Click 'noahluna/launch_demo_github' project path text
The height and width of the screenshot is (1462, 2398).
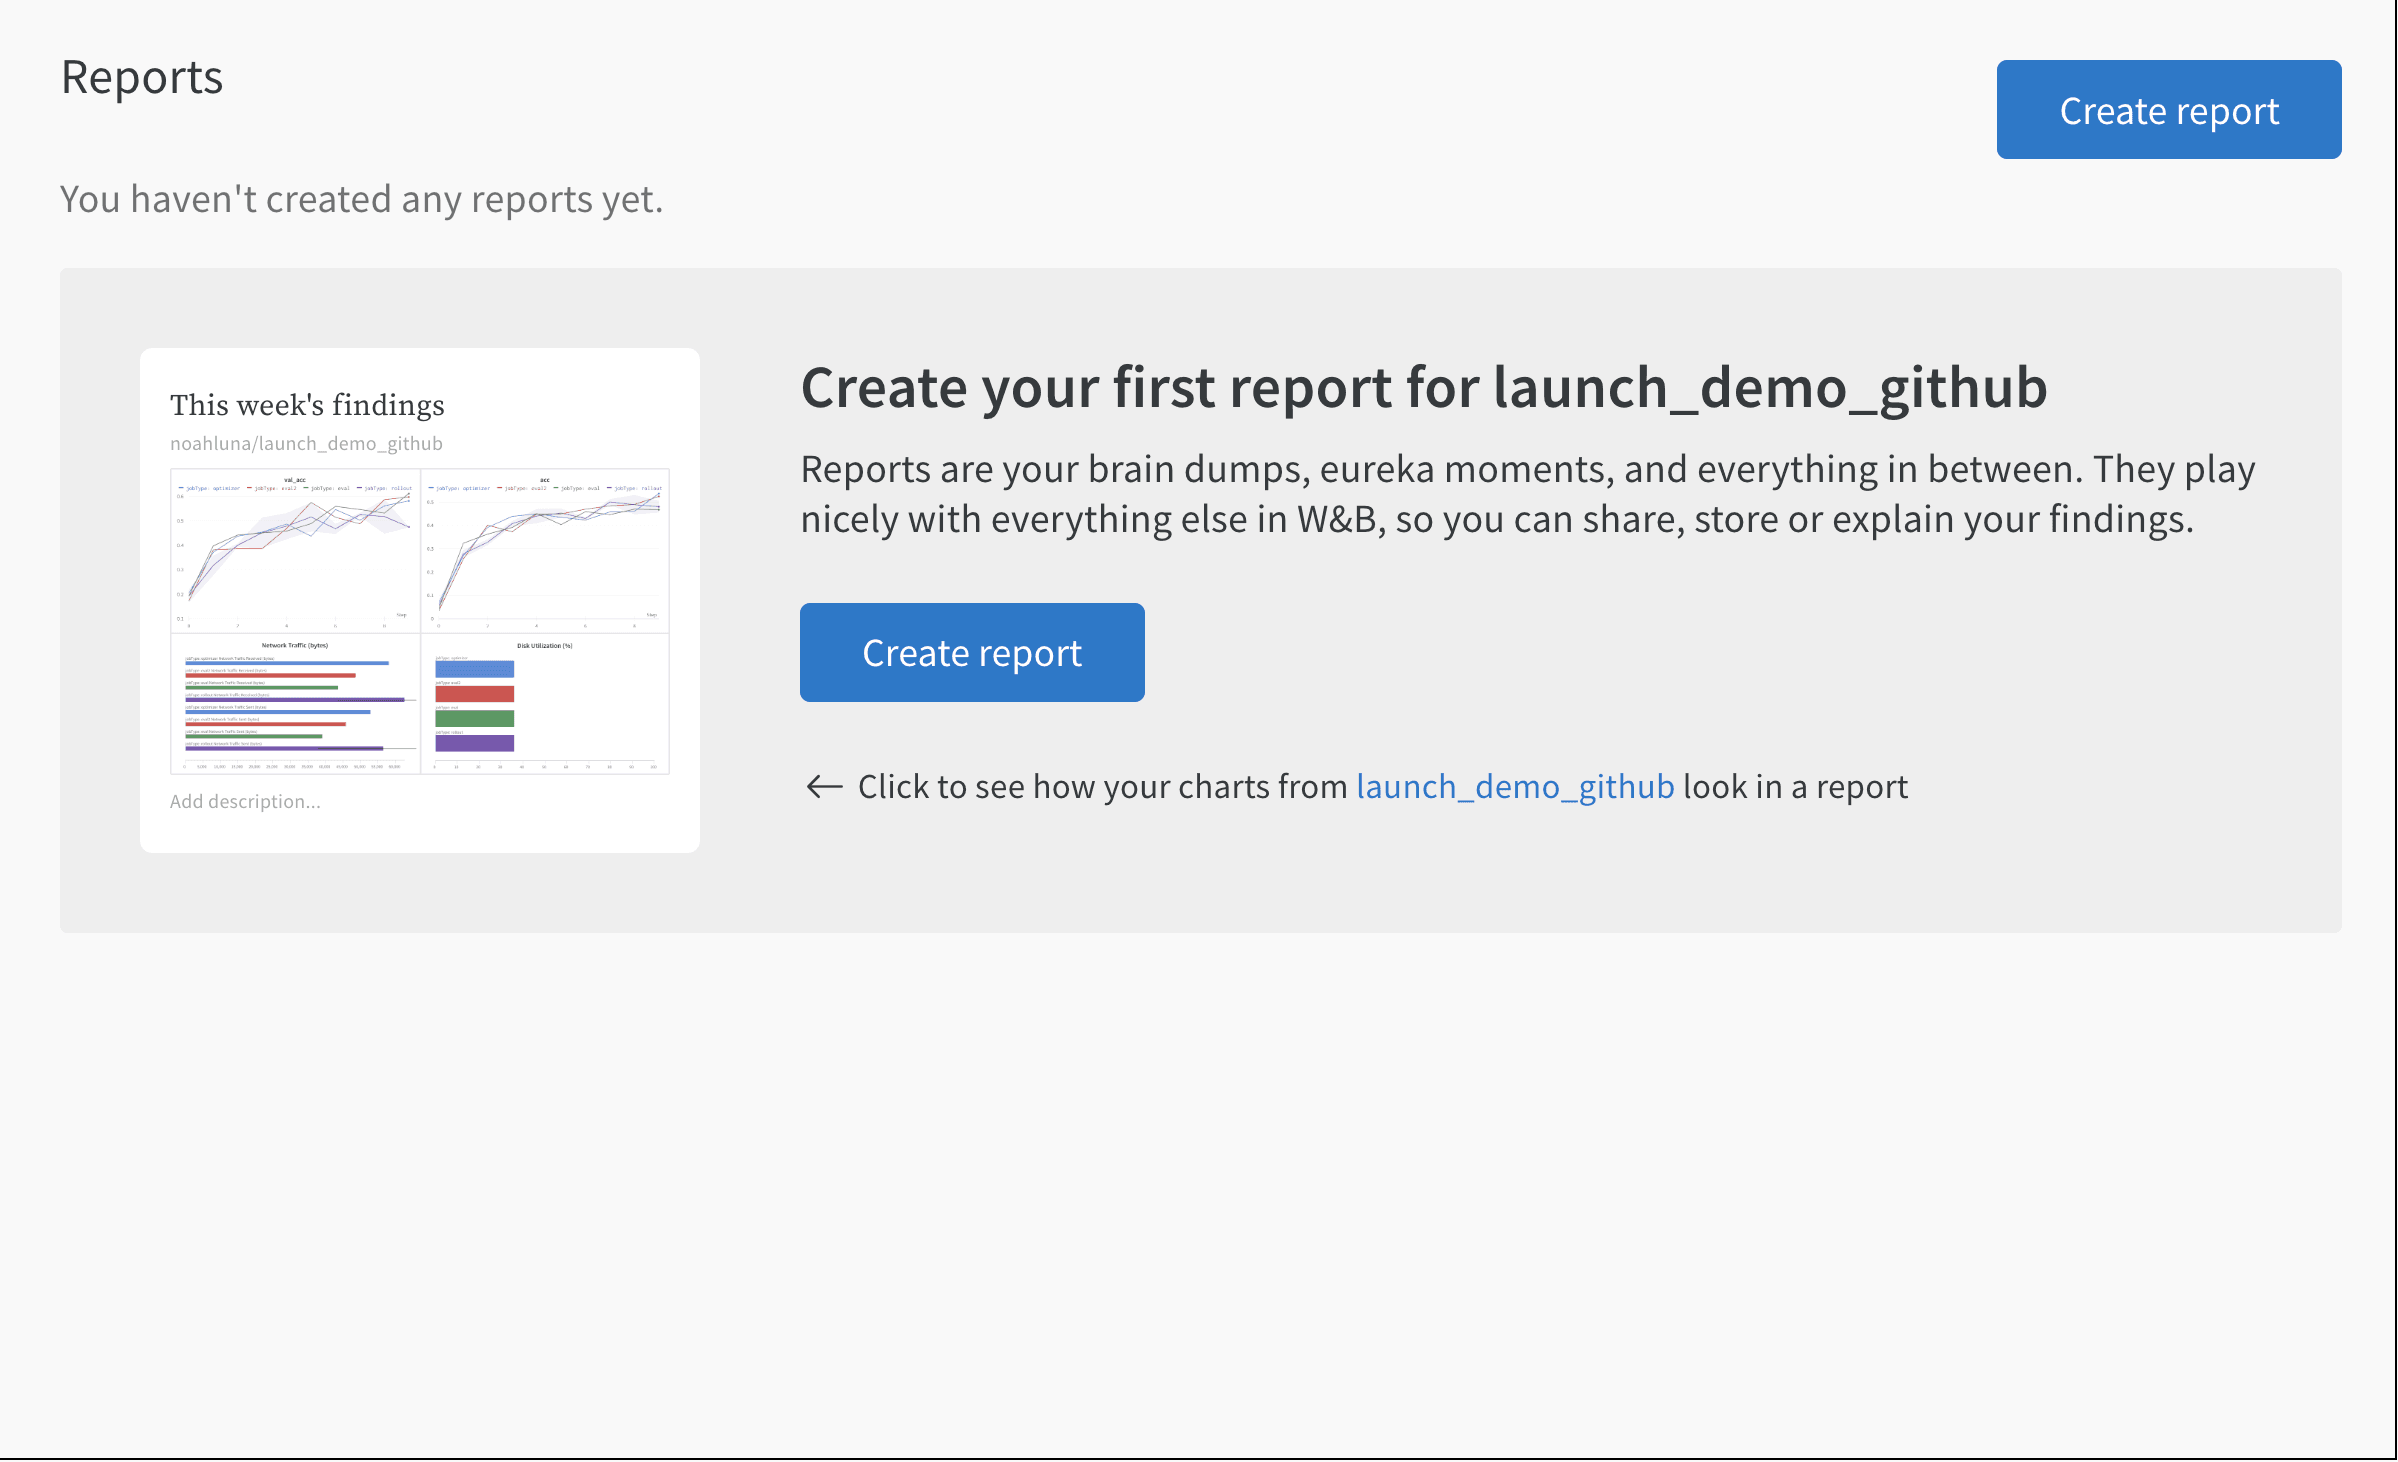tap(306, 443)
